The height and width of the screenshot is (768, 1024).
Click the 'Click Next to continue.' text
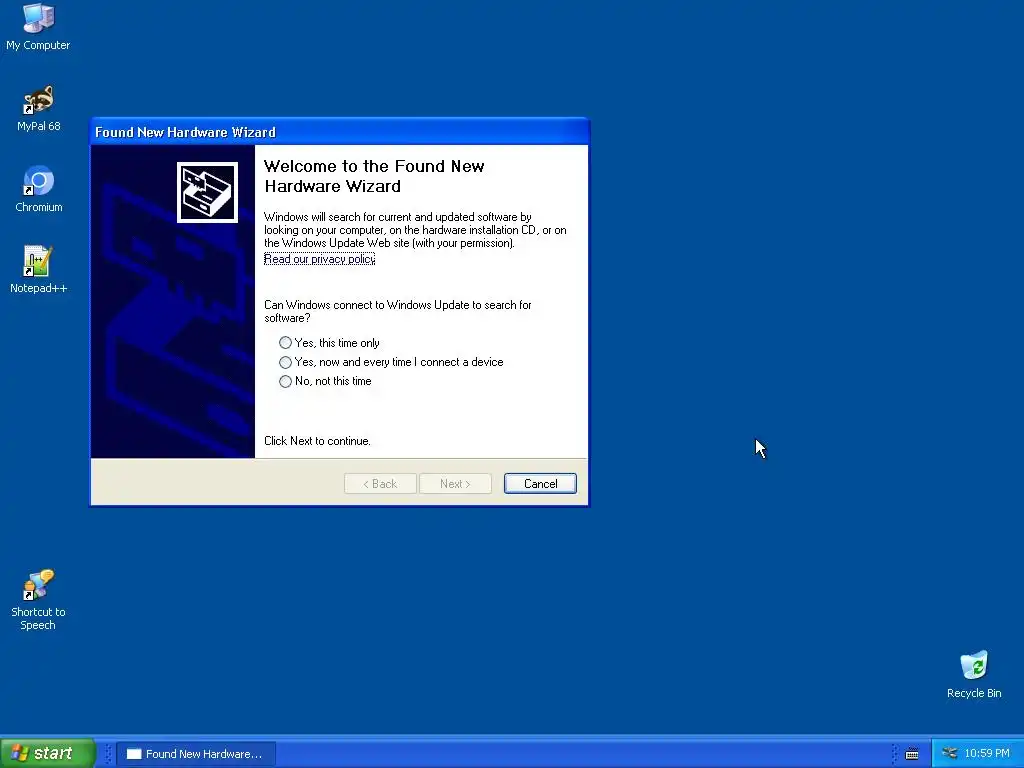(317, 441)
